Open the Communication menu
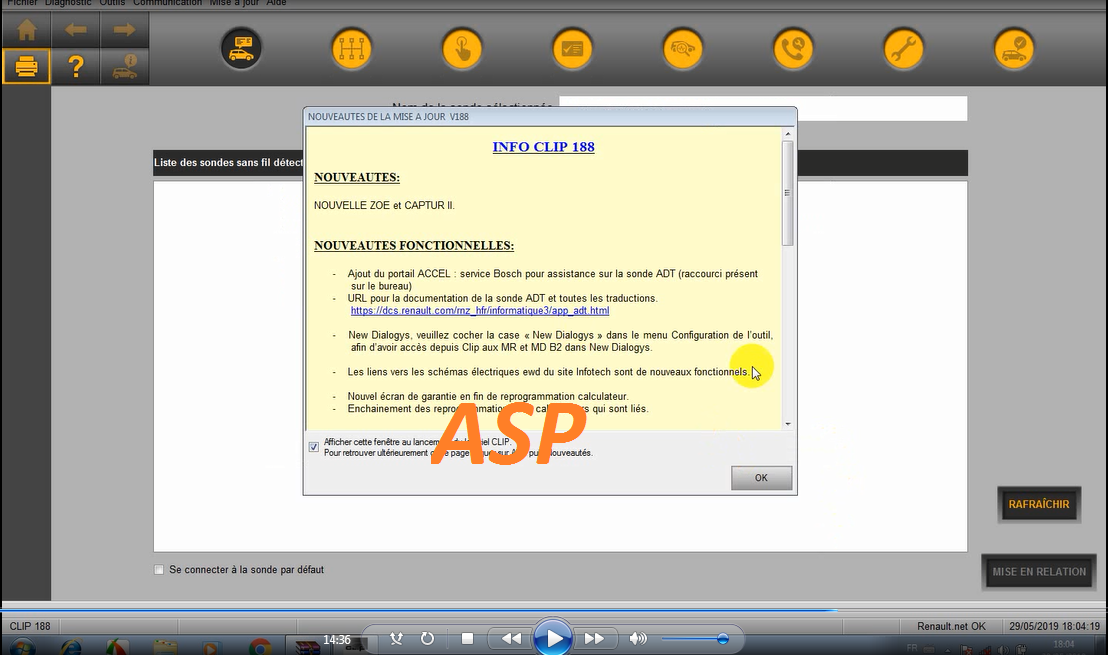Image resolution: width=1108 pixels, height=655 pixels. click(x=167, y=3)
